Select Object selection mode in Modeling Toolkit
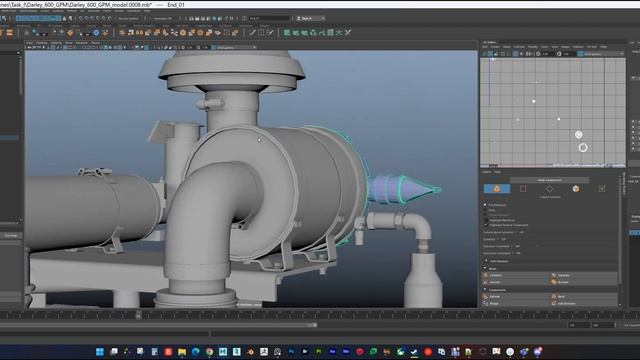Screen dimensions: 640x360 [497, 189]
